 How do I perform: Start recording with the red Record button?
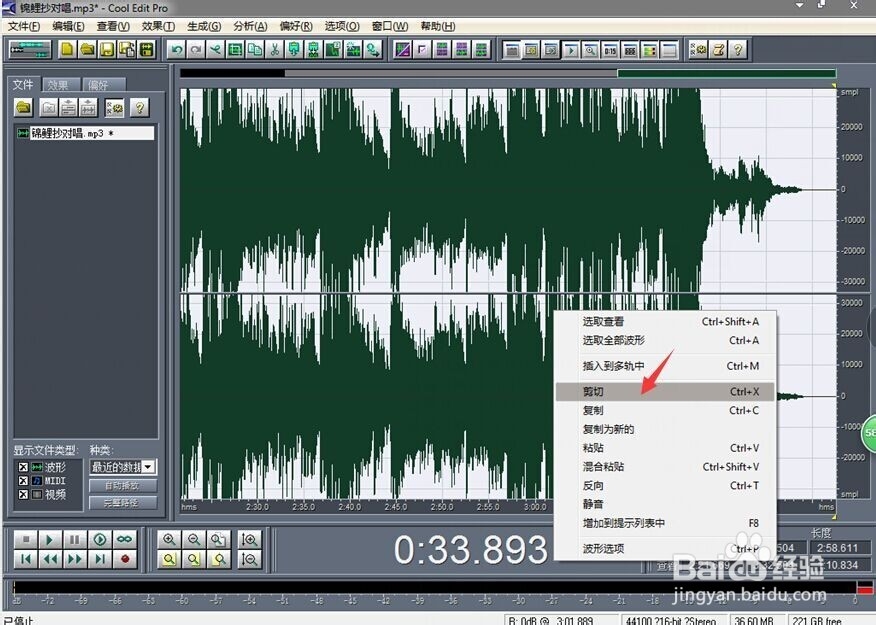(x=125, y=559)
